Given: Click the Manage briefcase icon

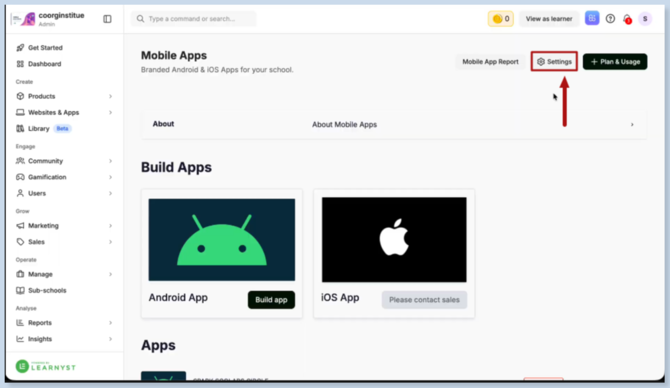Looking at the screenshot, I should (x=20, y=274).
